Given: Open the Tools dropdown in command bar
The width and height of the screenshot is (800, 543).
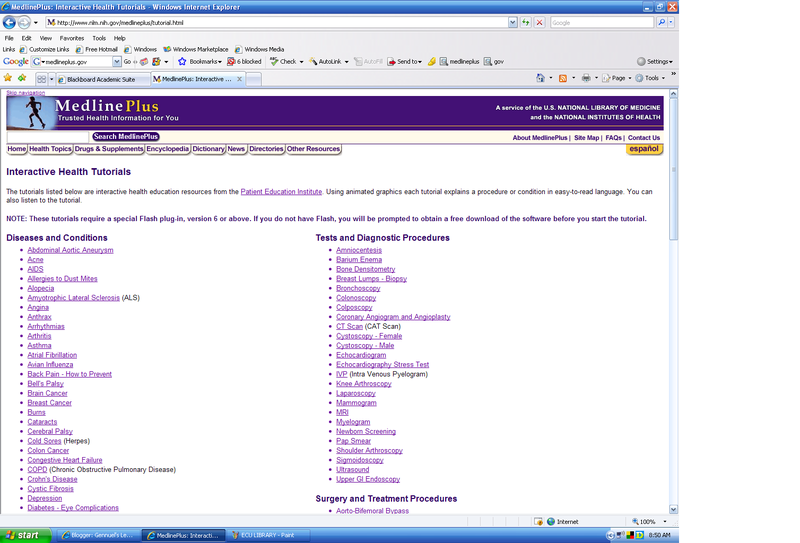Looking at the screenshot, I should [x=663, y=78].
